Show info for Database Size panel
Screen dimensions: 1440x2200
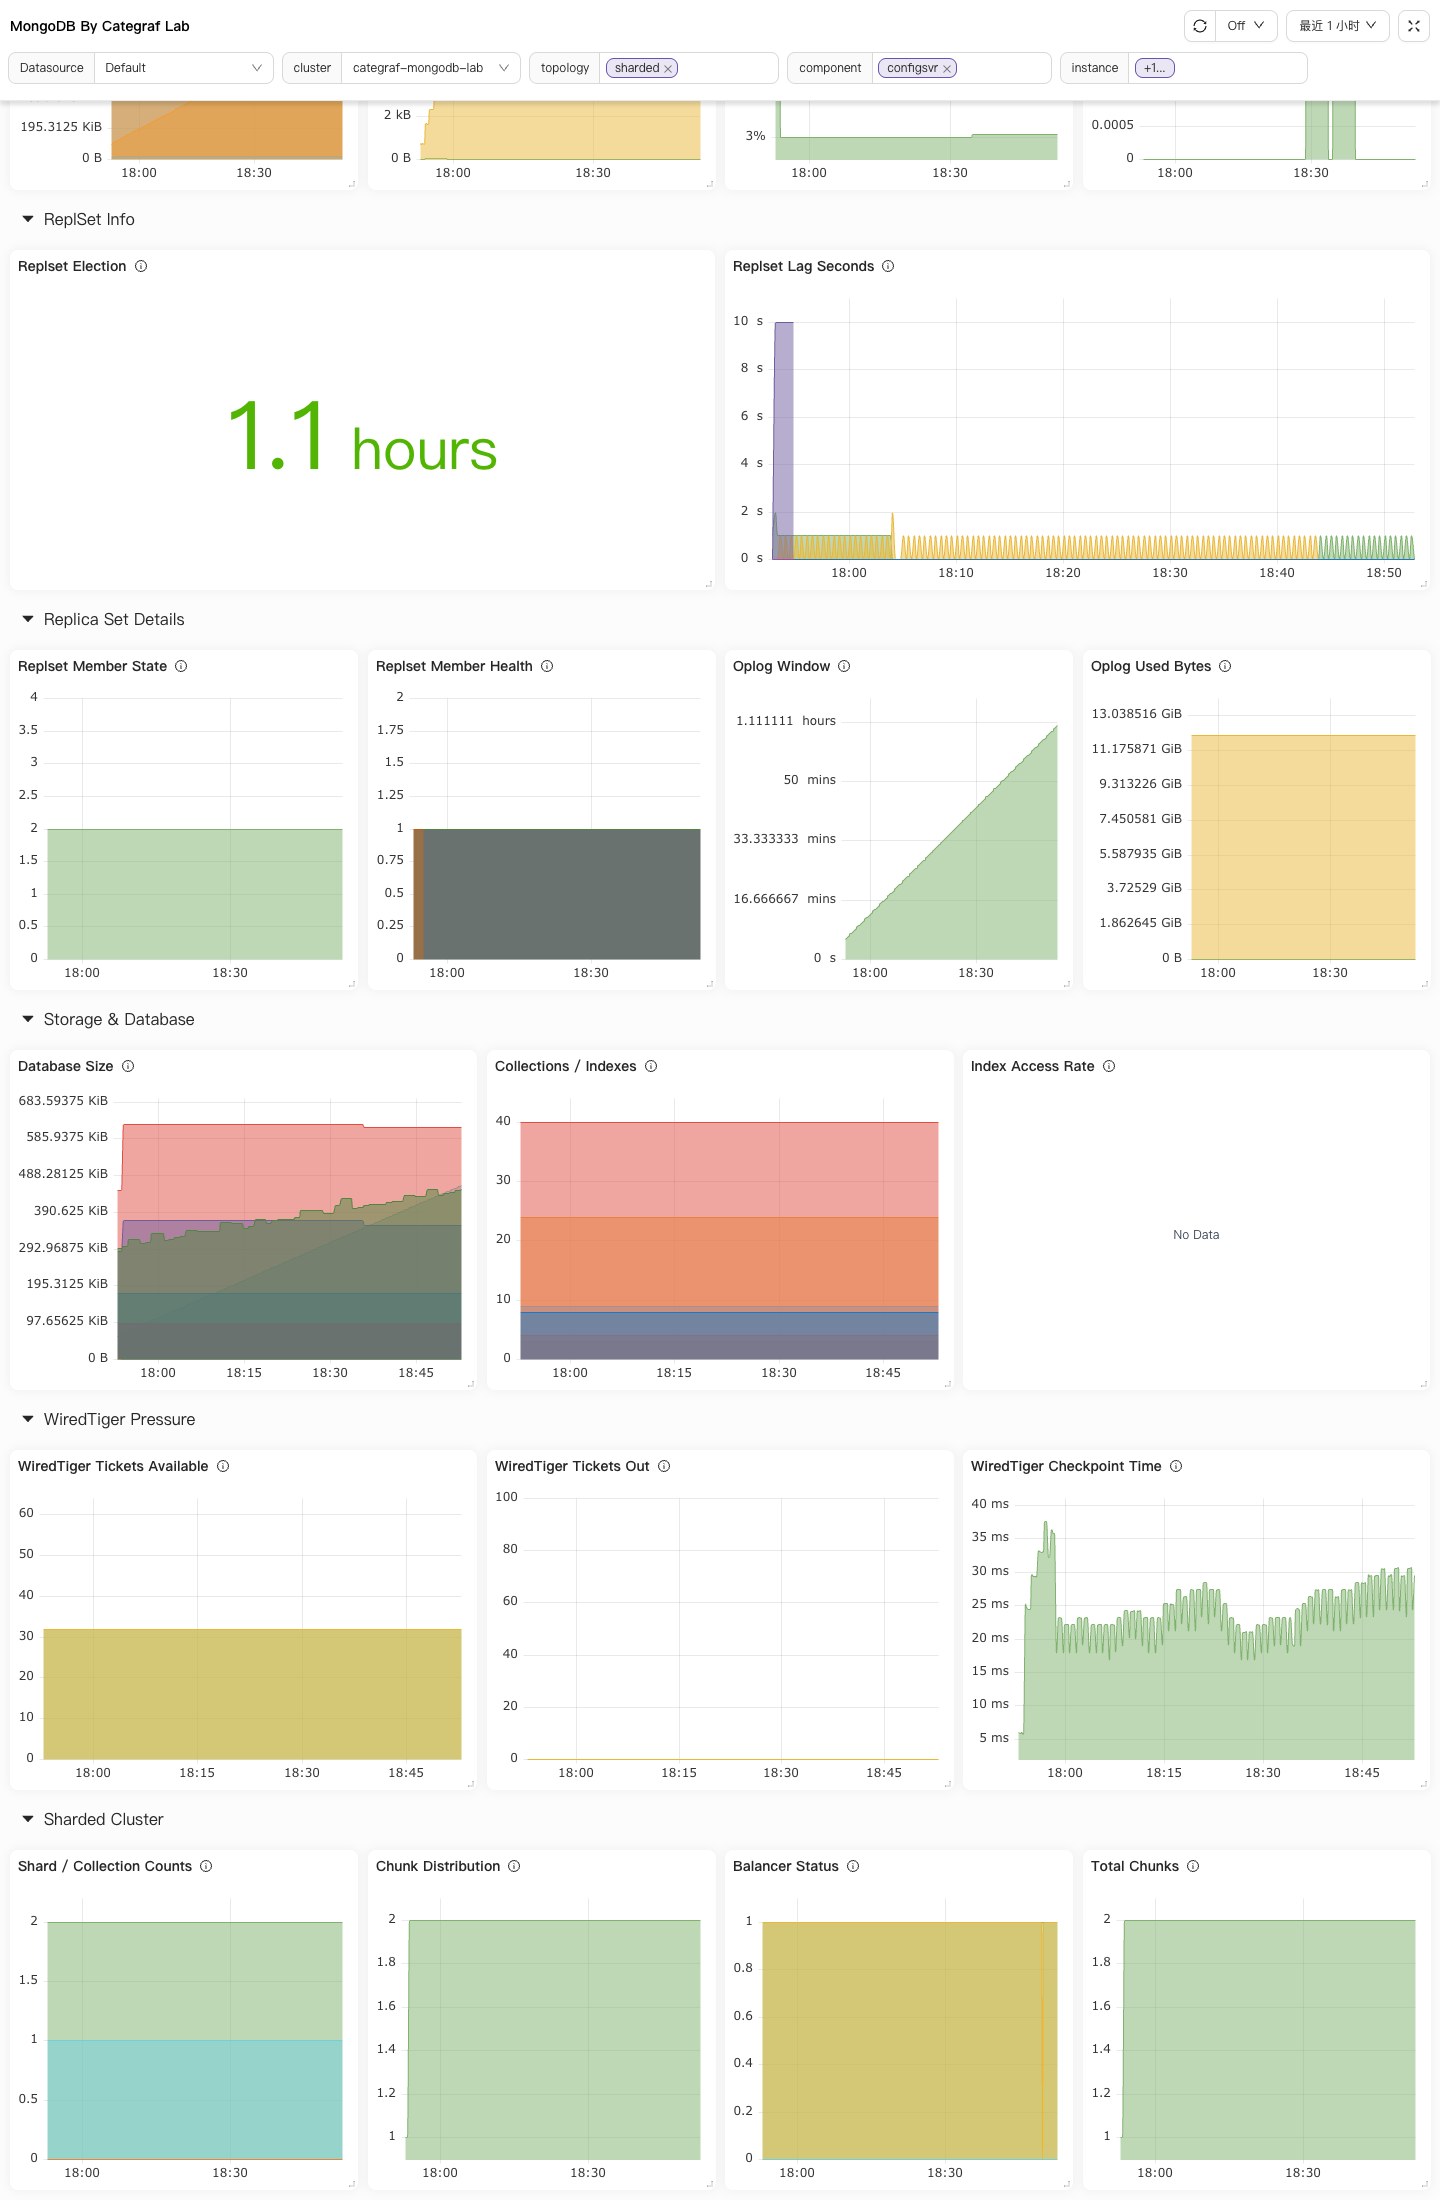pos(128,1066)
